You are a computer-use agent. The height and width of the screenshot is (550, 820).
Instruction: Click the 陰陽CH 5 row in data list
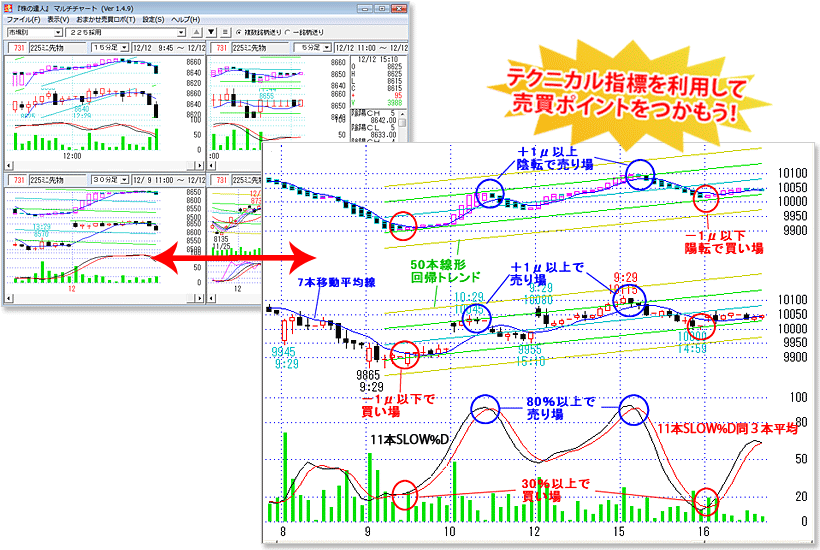coord(374,113)
